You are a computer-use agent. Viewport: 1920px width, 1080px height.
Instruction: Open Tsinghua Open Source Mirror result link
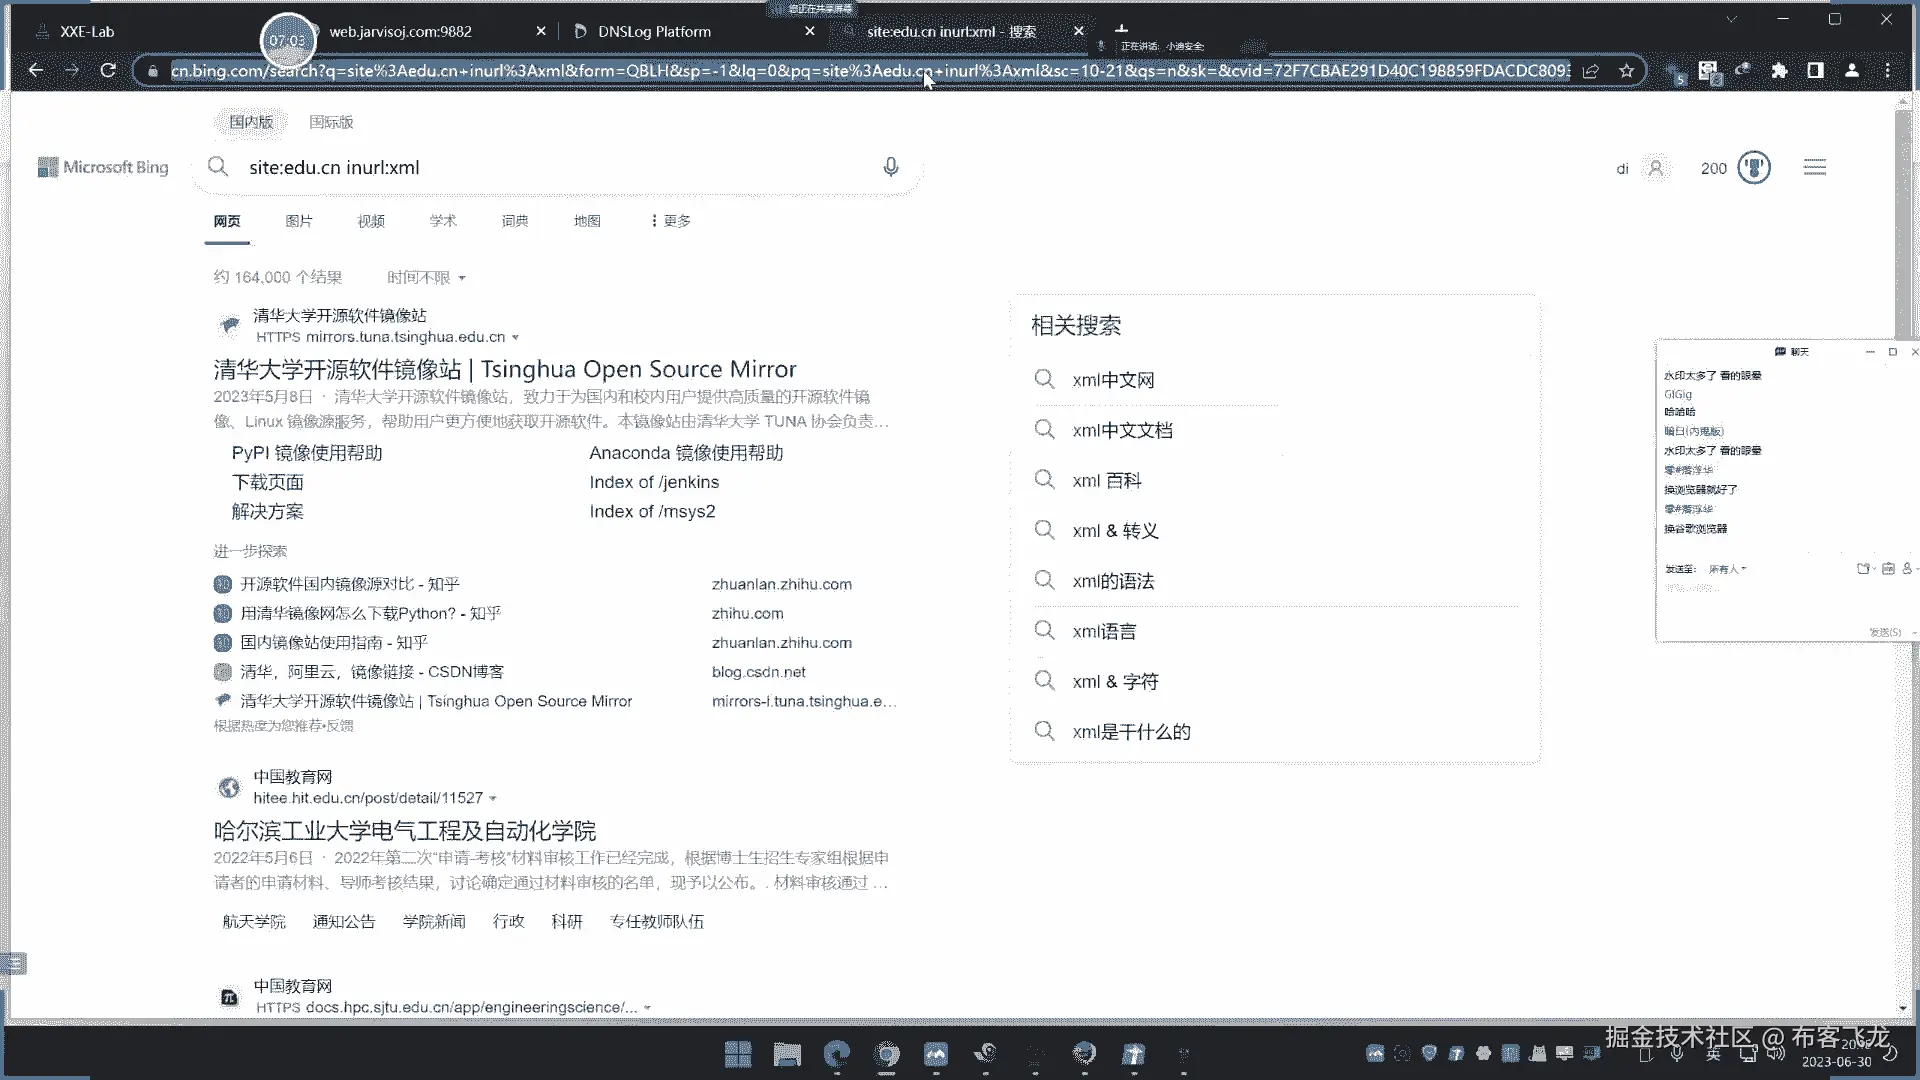click(x=504, y=370)
